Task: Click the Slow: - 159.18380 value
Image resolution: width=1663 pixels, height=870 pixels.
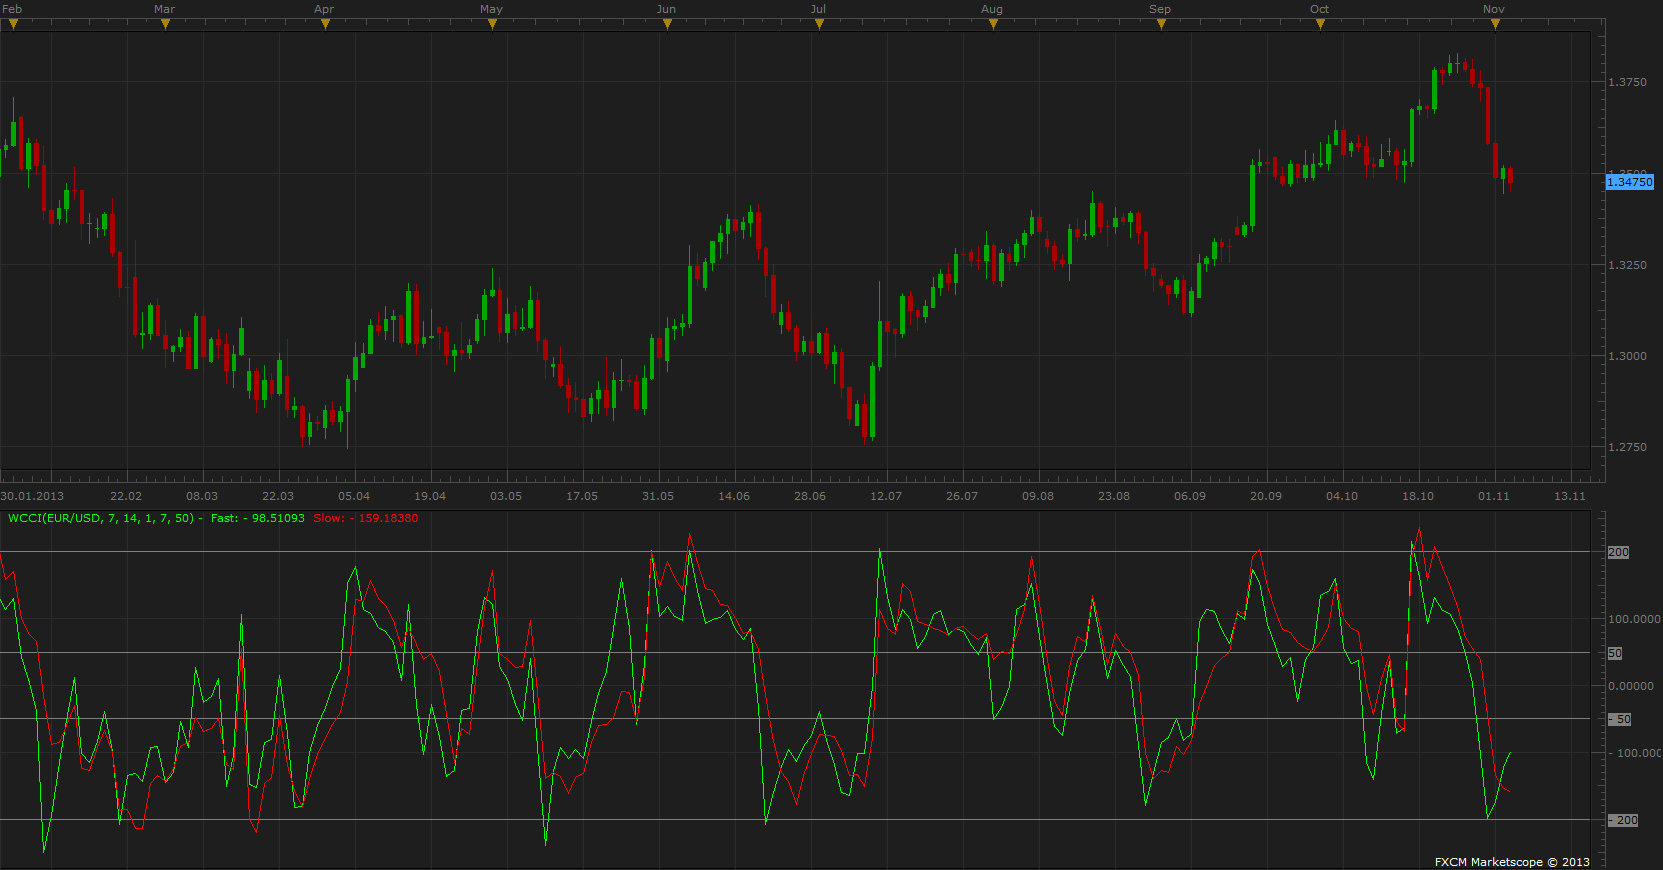Action: pyautogui.click(x=366, y=518)
